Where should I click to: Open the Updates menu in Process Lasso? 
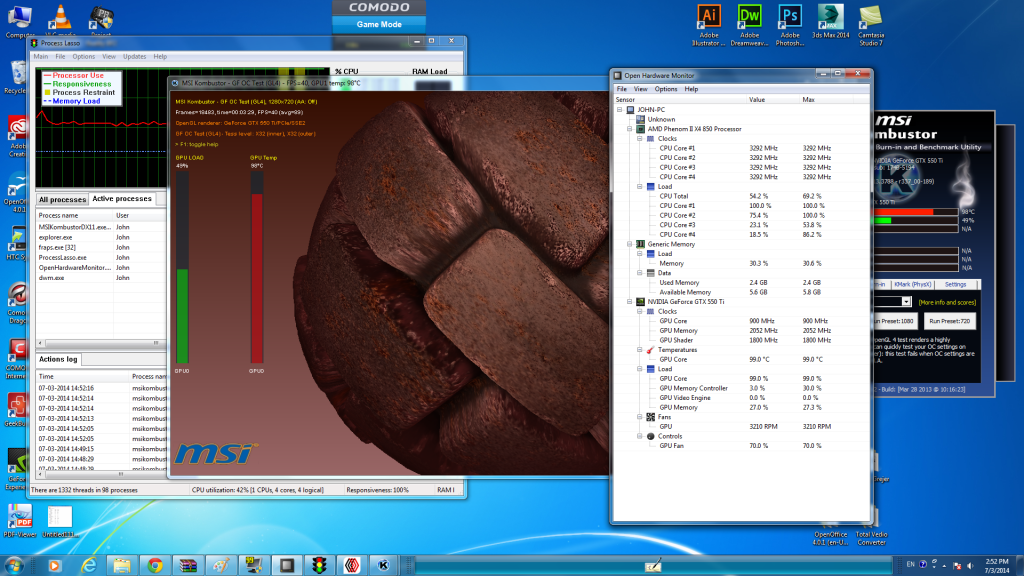(134, 57)
